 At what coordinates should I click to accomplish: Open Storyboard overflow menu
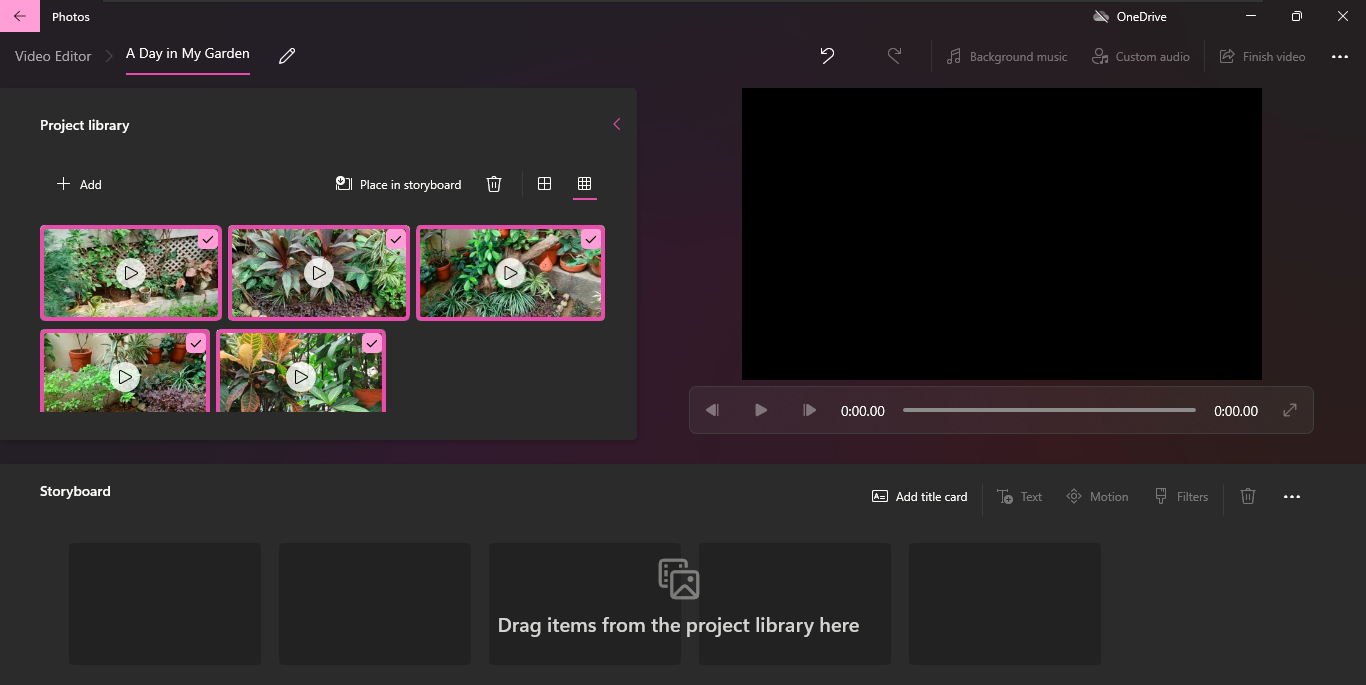coord(1292,496)
